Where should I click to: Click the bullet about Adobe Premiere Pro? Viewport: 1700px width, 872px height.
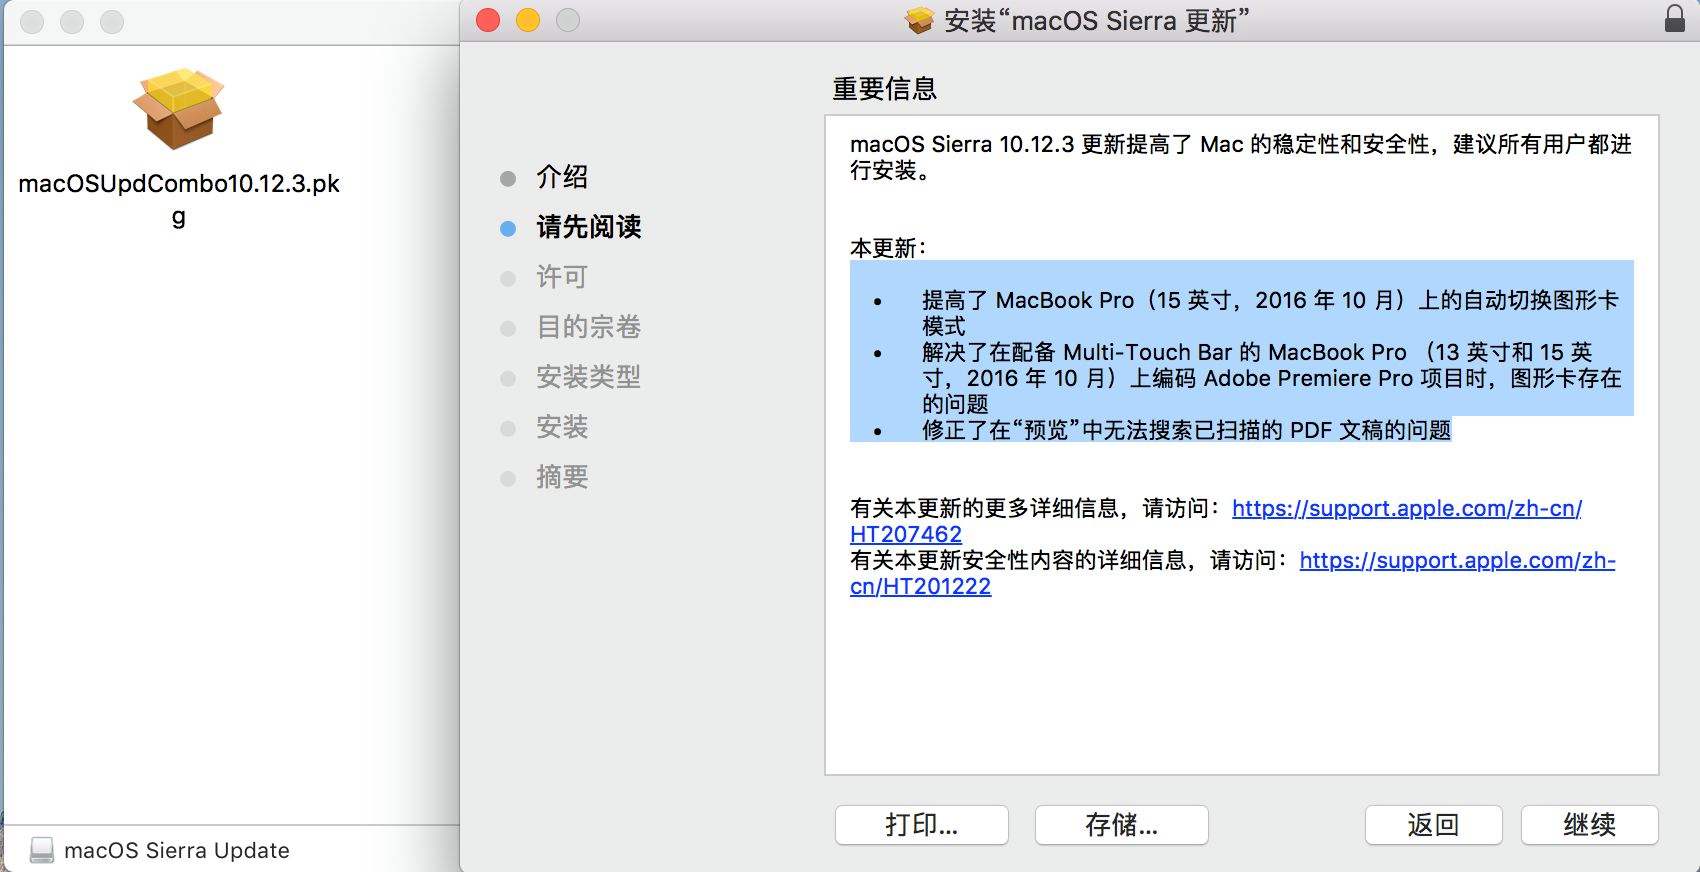click(x=1271, y=378)
